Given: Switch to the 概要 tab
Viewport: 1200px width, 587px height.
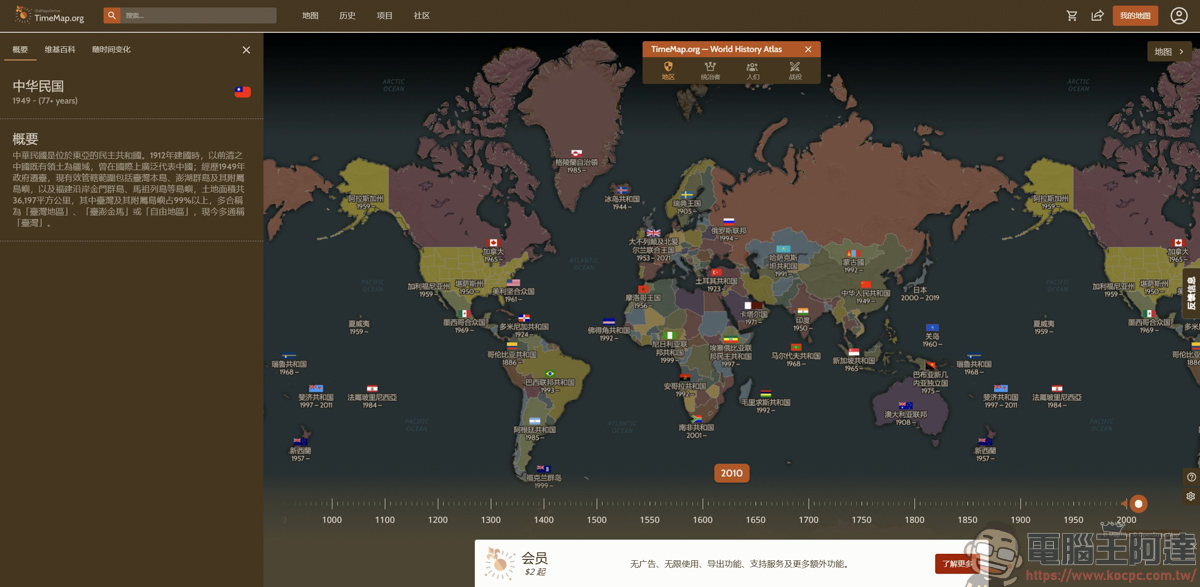Looking at the screenshot, I should coord(20,50).
